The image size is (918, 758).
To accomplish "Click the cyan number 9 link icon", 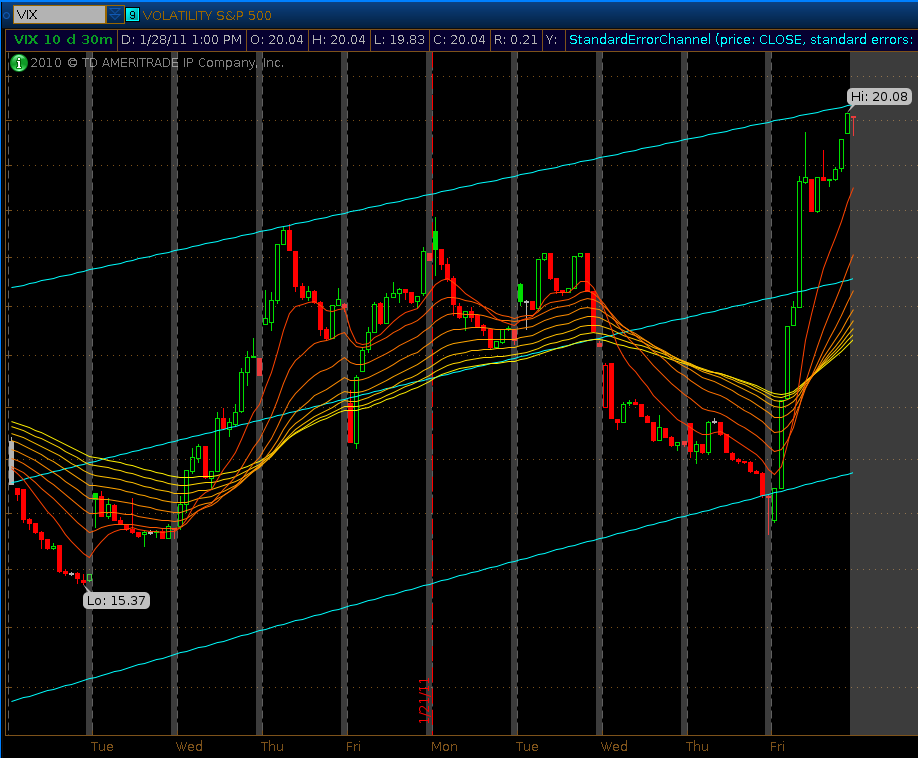I will (132, 15).
